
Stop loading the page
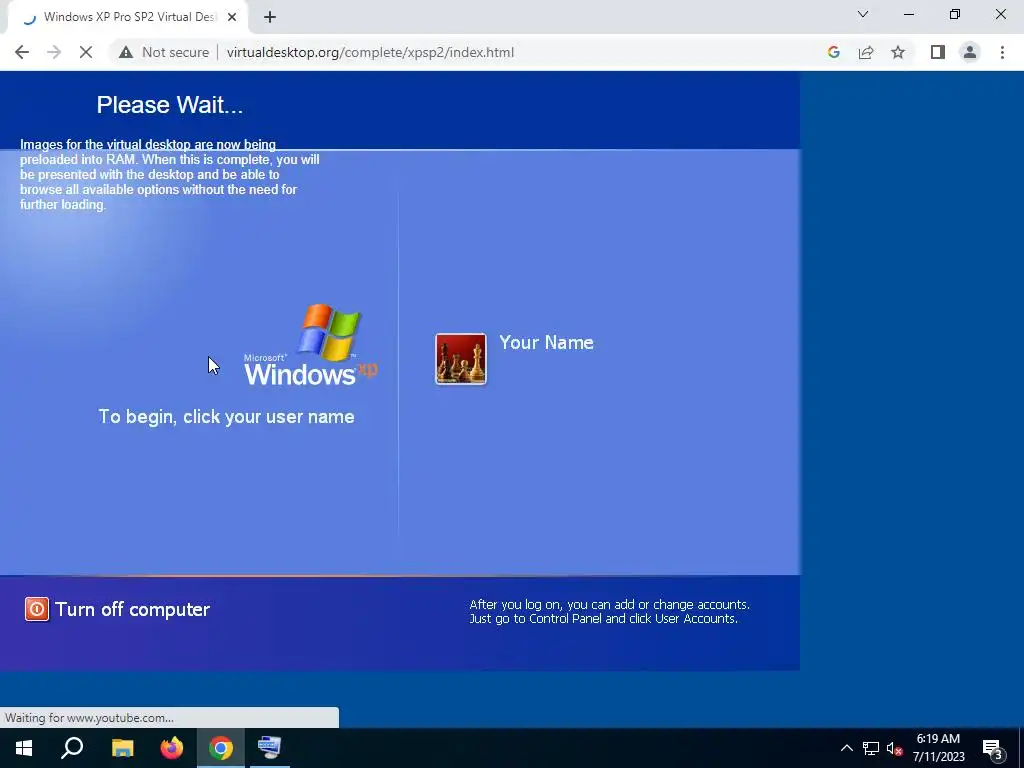point(86,52)
